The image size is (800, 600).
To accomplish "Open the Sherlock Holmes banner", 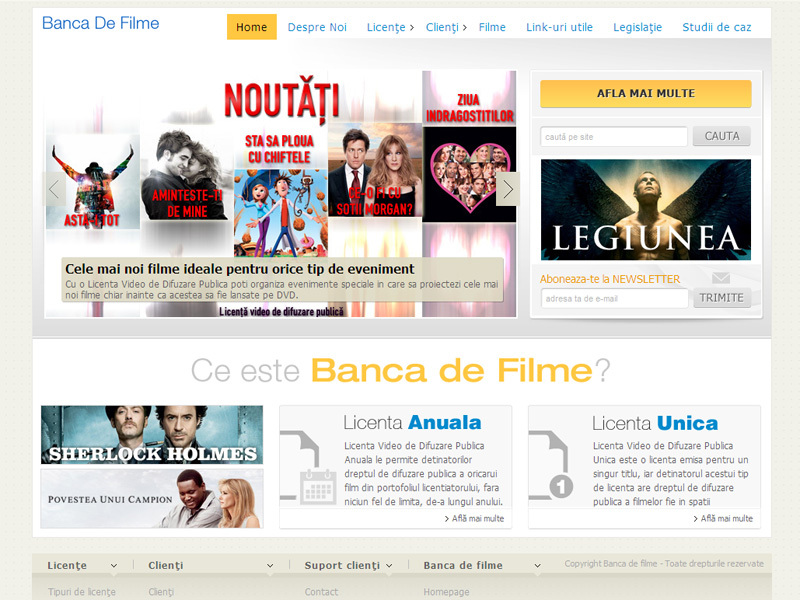I will tap(152, 435).
